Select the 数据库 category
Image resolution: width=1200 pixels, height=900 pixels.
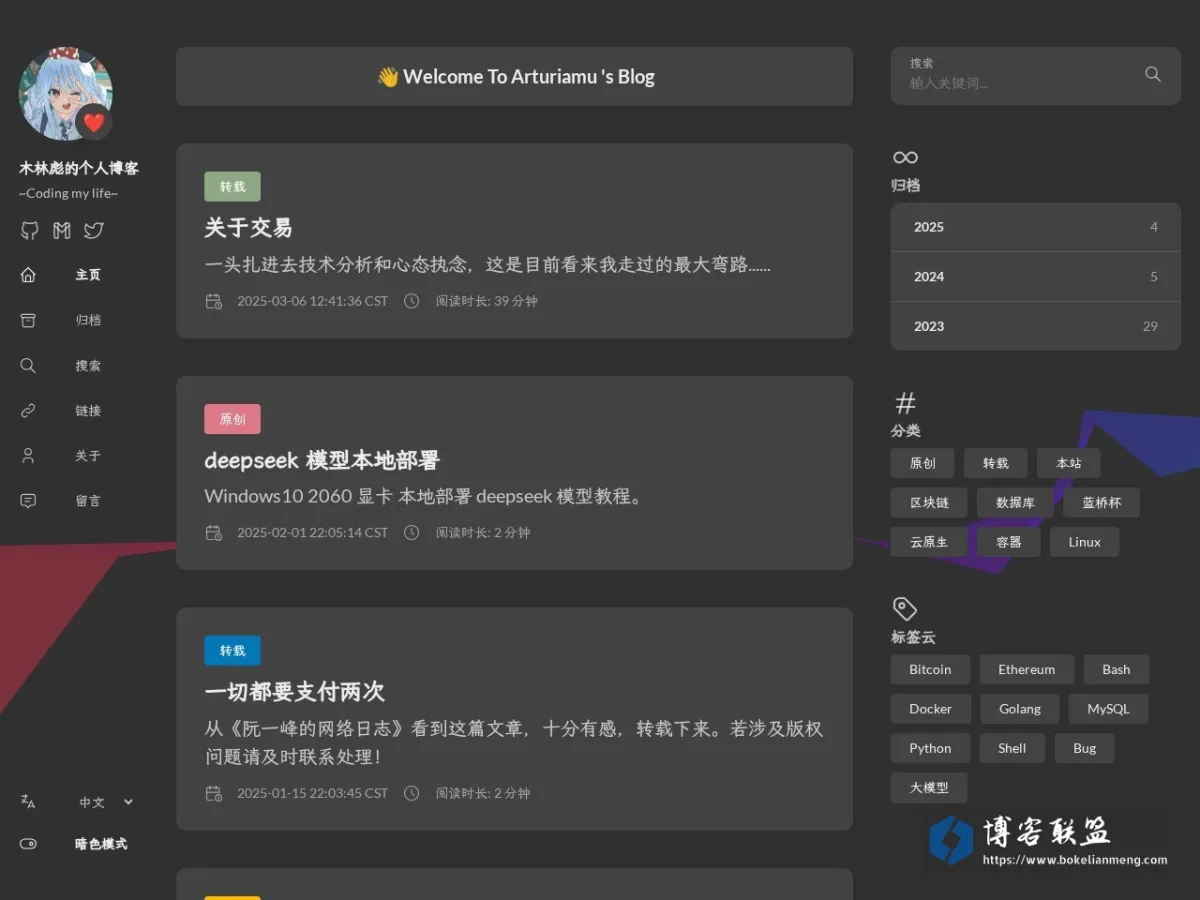1015,503
